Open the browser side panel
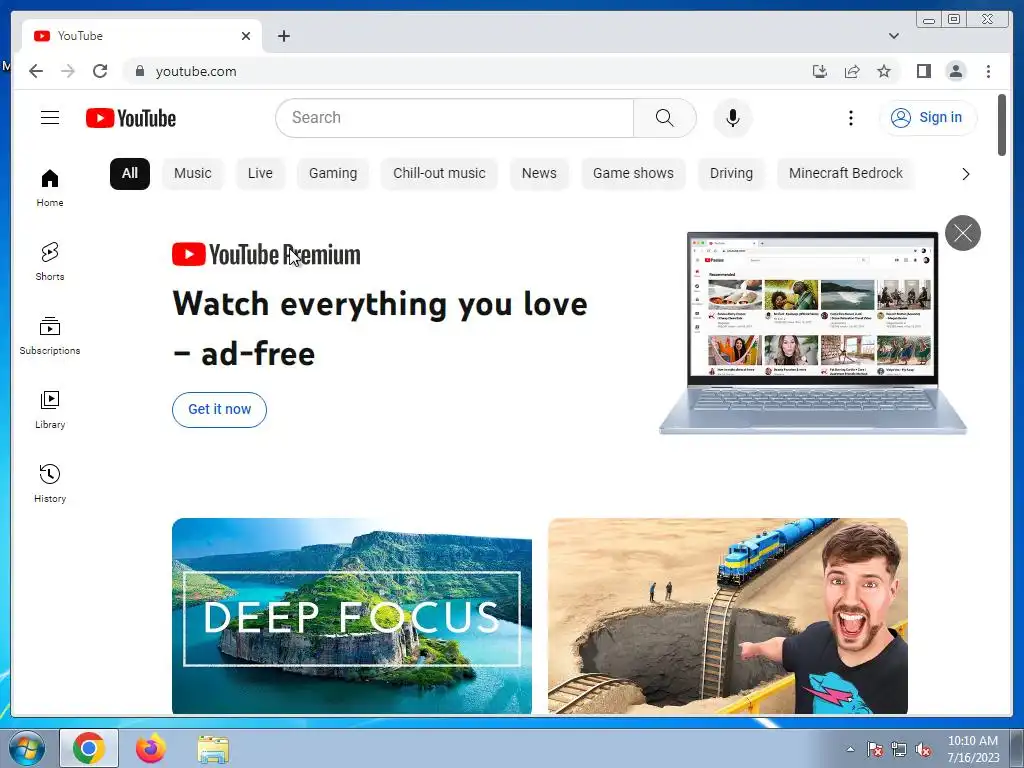 coord(923,71)
